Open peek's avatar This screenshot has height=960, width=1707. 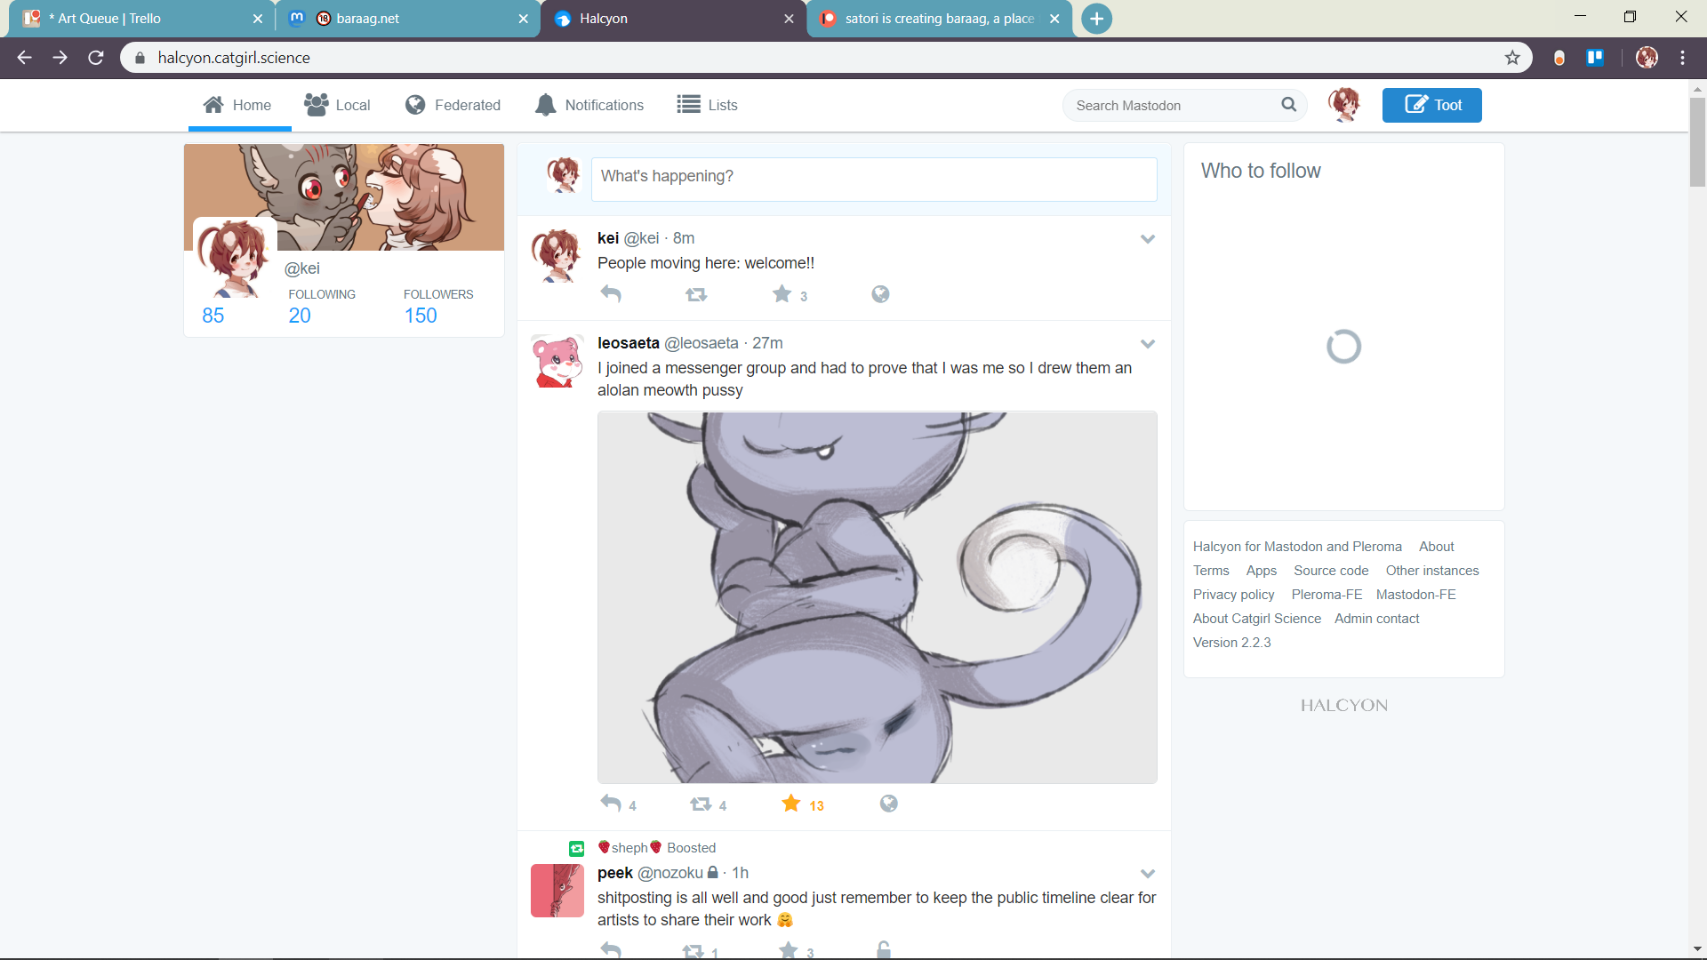(557, 891)
